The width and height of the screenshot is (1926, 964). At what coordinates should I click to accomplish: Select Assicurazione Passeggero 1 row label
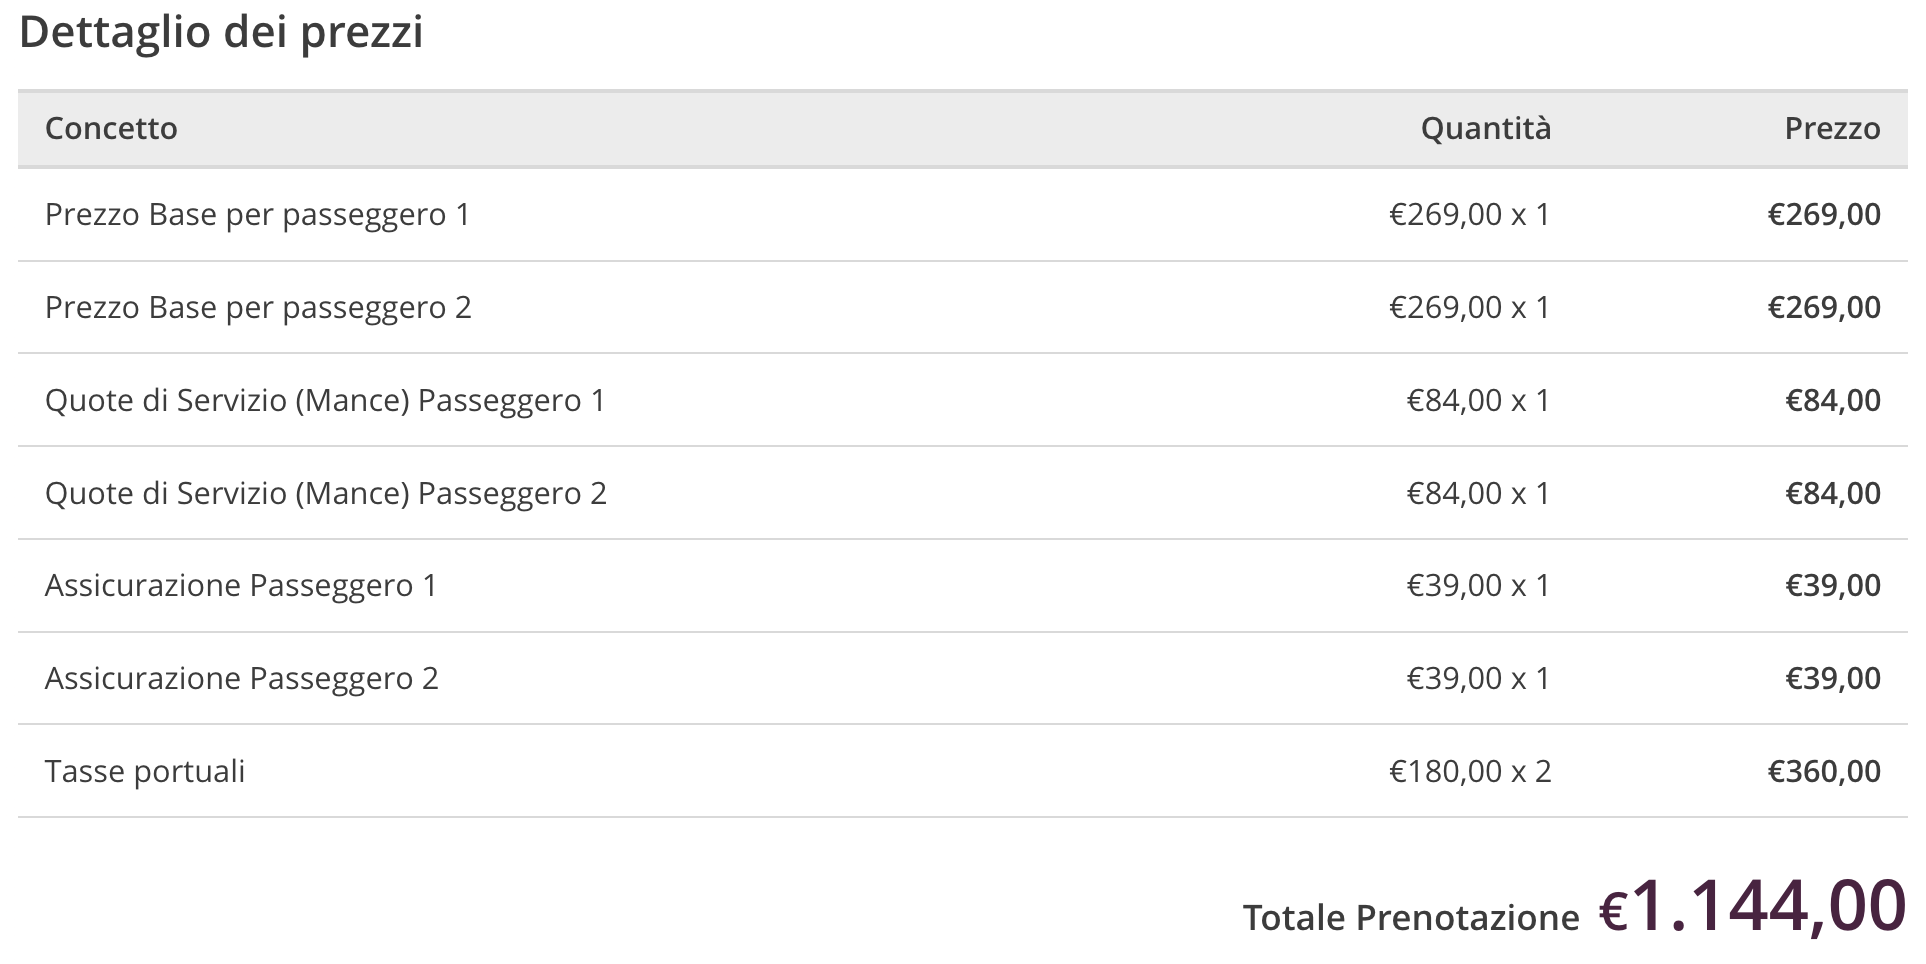coord(241,586)
